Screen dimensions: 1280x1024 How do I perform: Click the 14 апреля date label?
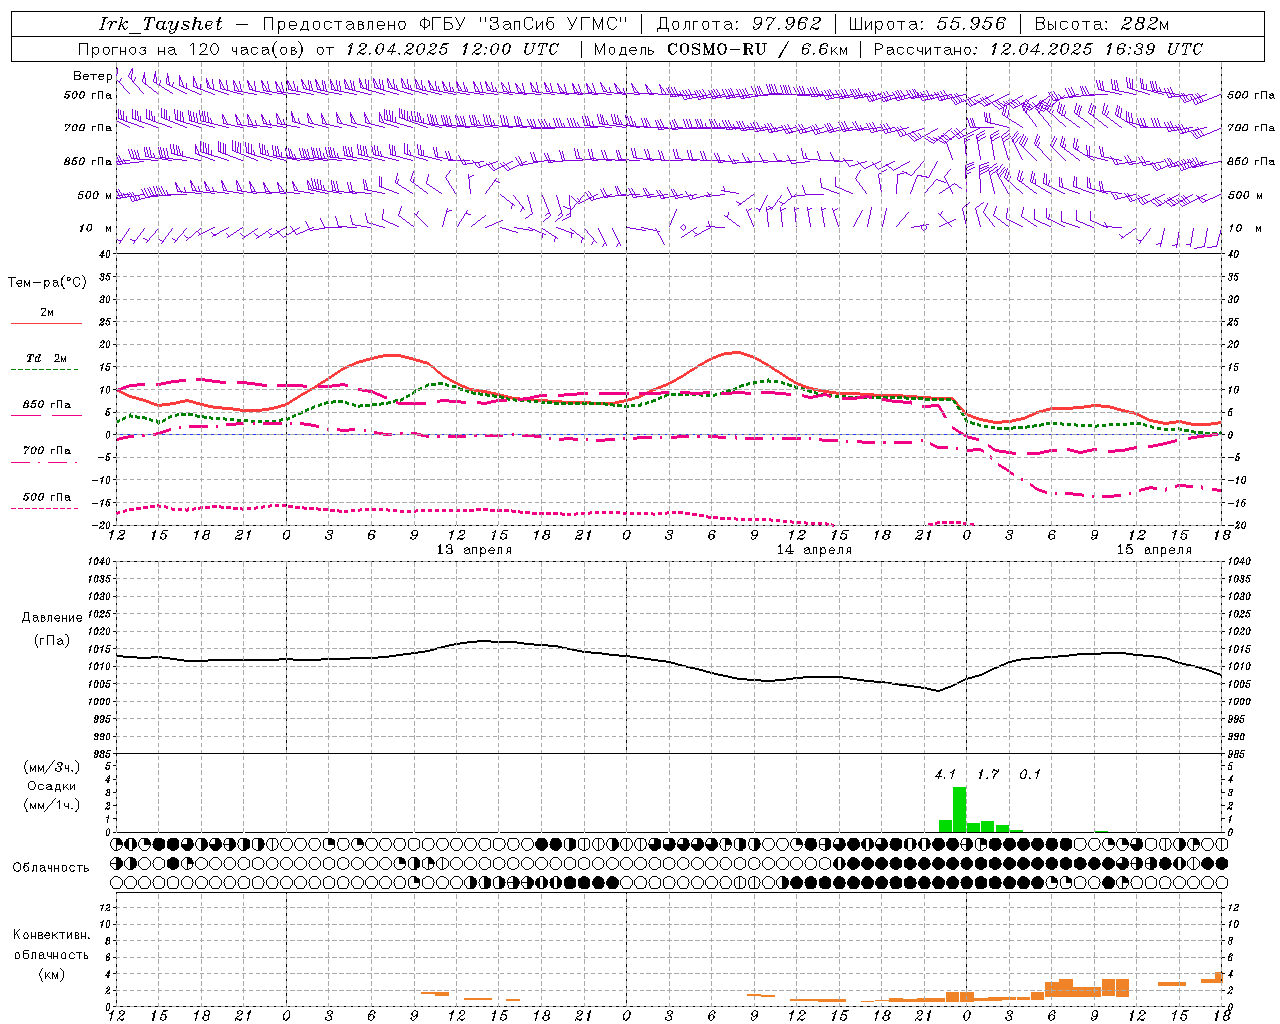pos(814,550)
